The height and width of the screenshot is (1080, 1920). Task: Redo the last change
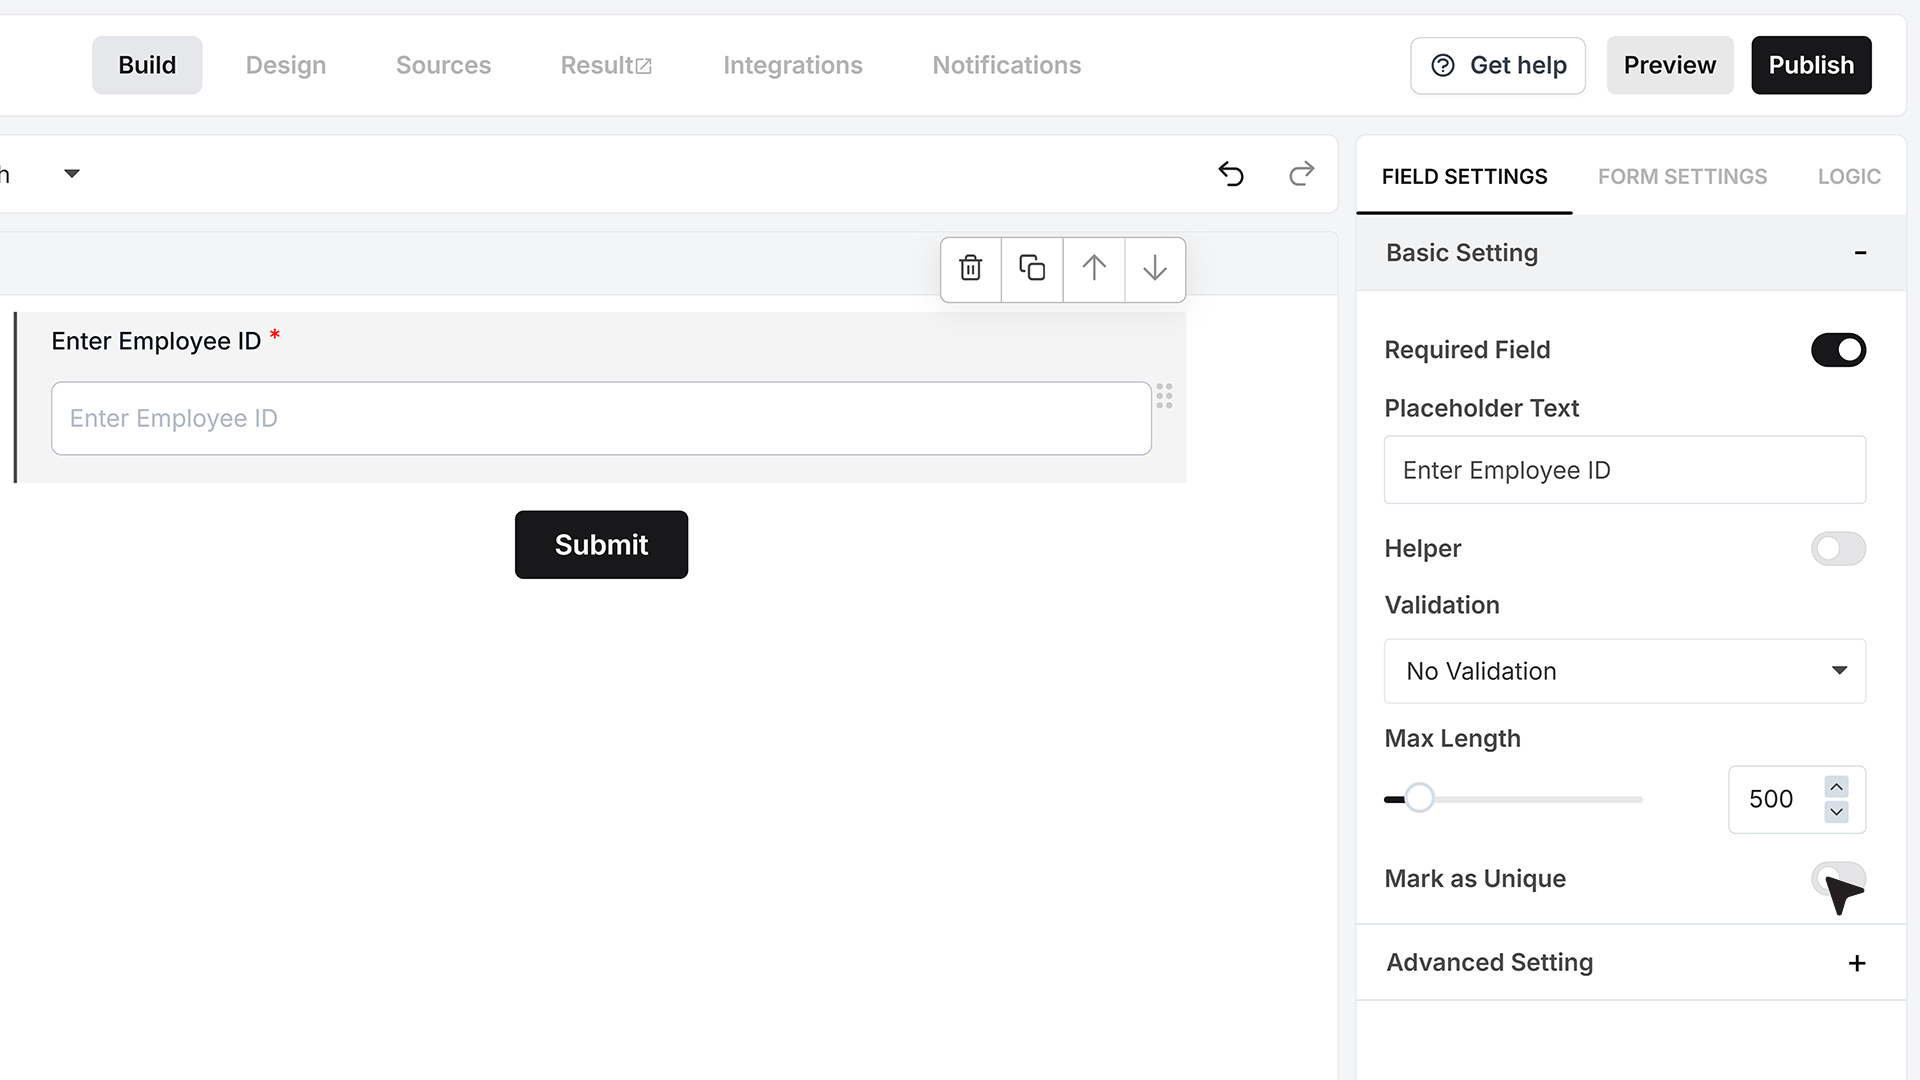pyautogui.click(x=1301, y=174)
